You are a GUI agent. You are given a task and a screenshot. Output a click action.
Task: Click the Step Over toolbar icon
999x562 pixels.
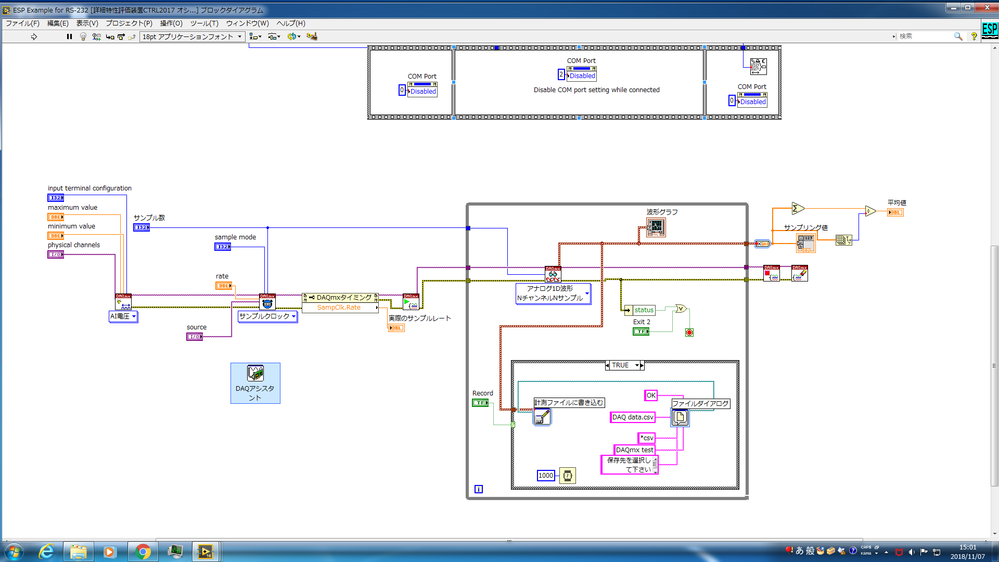pos(120,37)
